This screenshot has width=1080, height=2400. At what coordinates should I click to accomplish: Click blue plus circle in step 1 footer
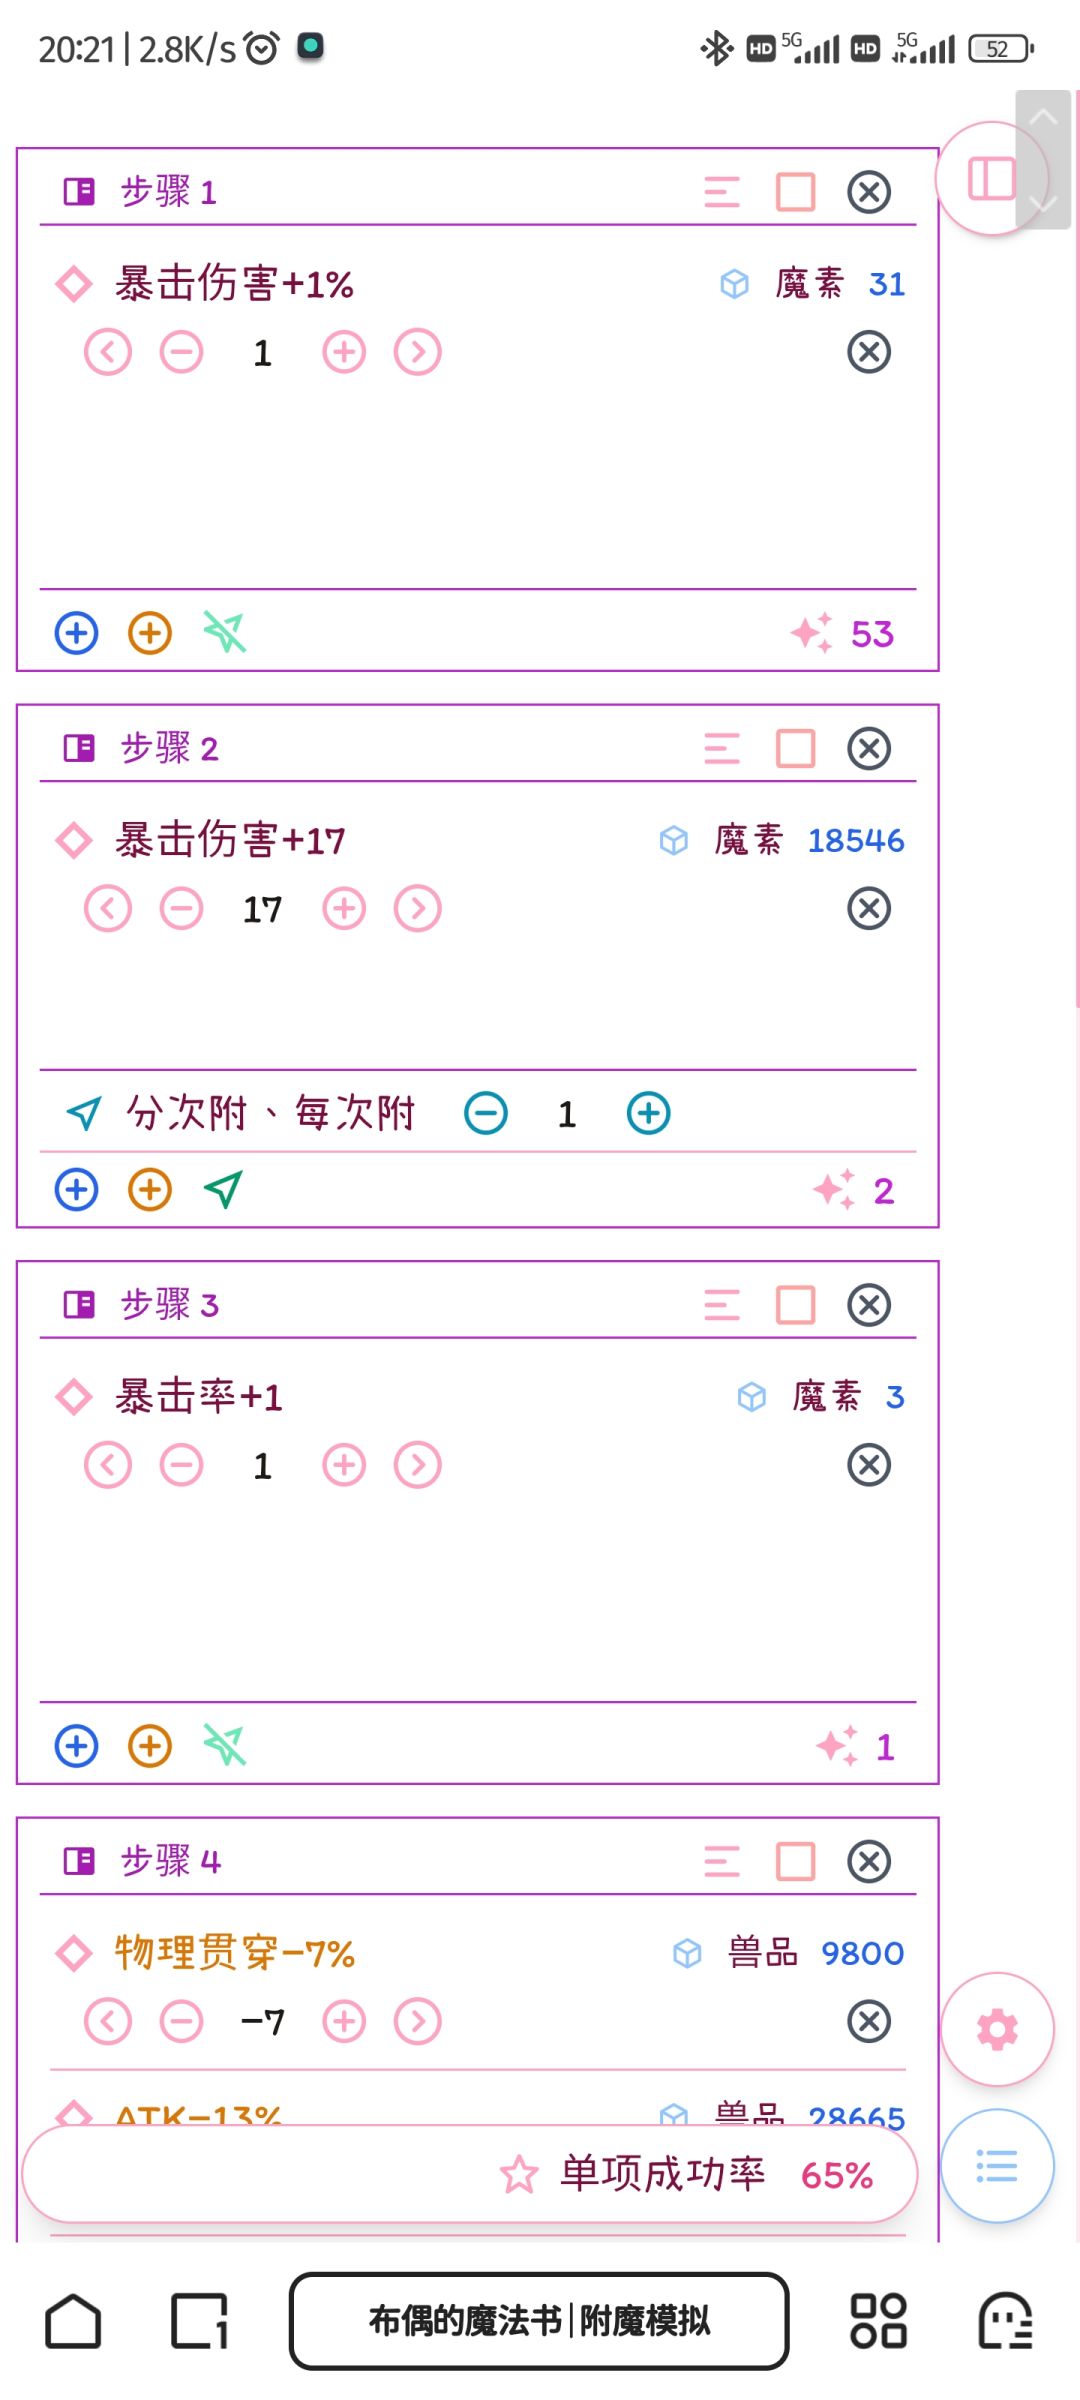[77, 633]
